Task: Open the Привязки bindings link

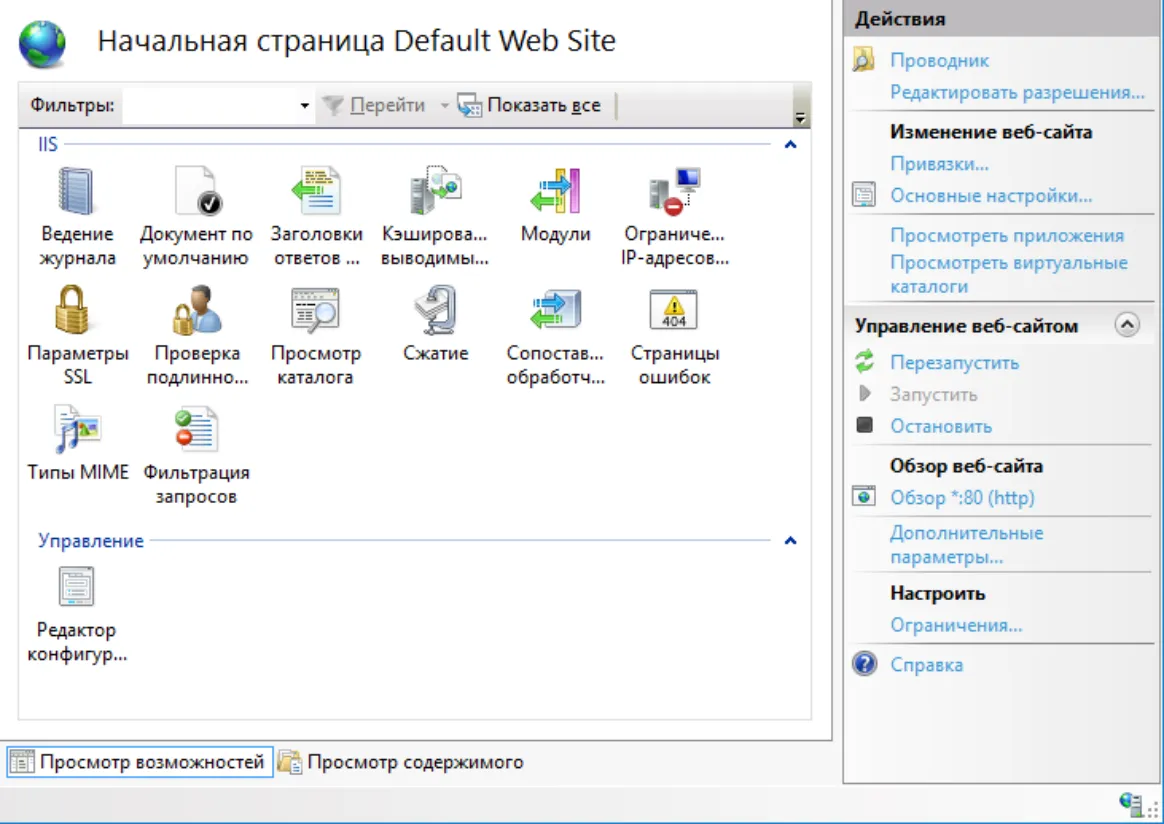Action: coord(939,163)
